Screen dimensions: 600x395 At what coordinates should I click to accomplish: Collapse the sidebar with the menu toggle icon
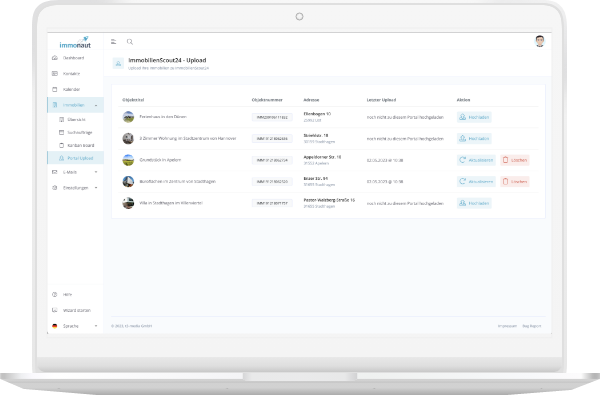click(114, 42)
